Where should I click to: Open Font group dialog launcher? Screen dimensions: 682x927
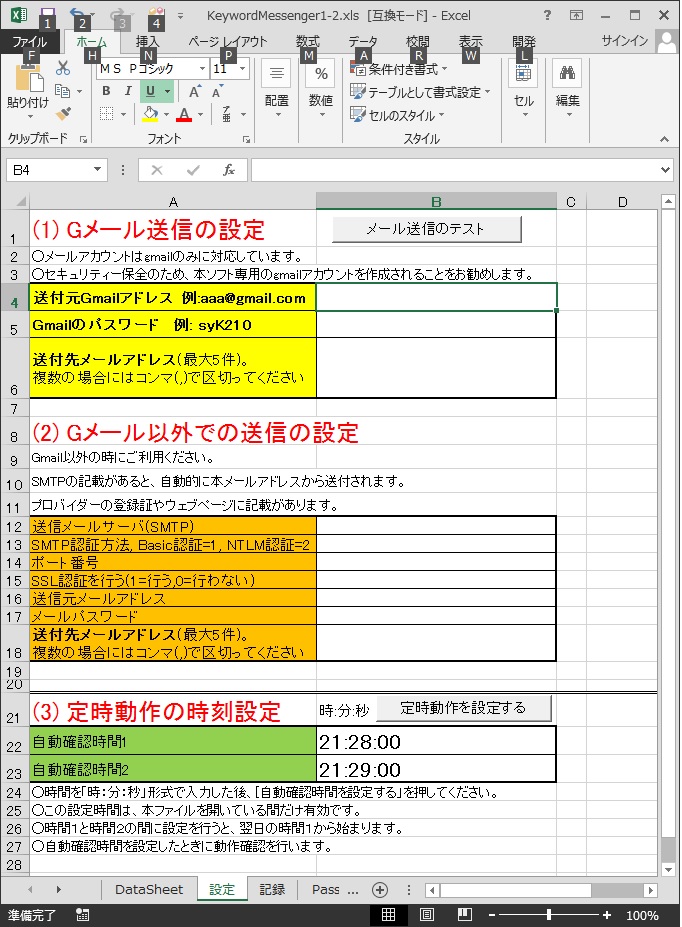pos(246,140)
